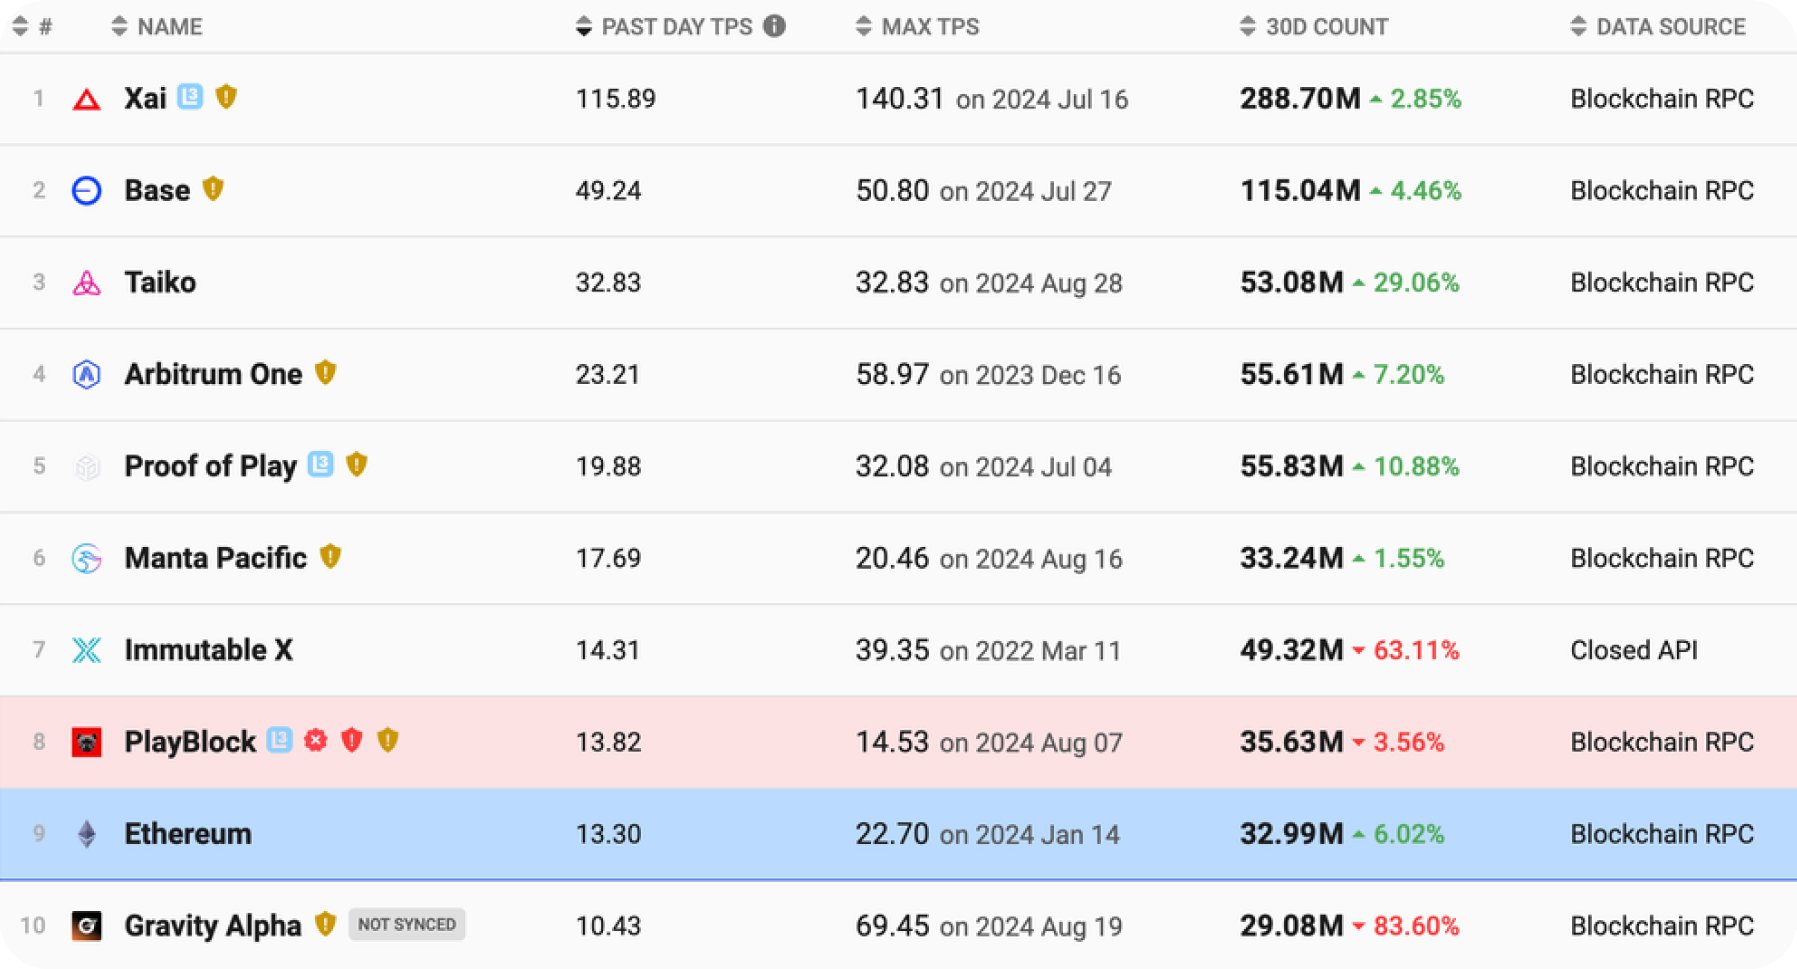Open the Manta Pacific project name
This screenshot has width=1797, height=969.
(x=215, y=558)
